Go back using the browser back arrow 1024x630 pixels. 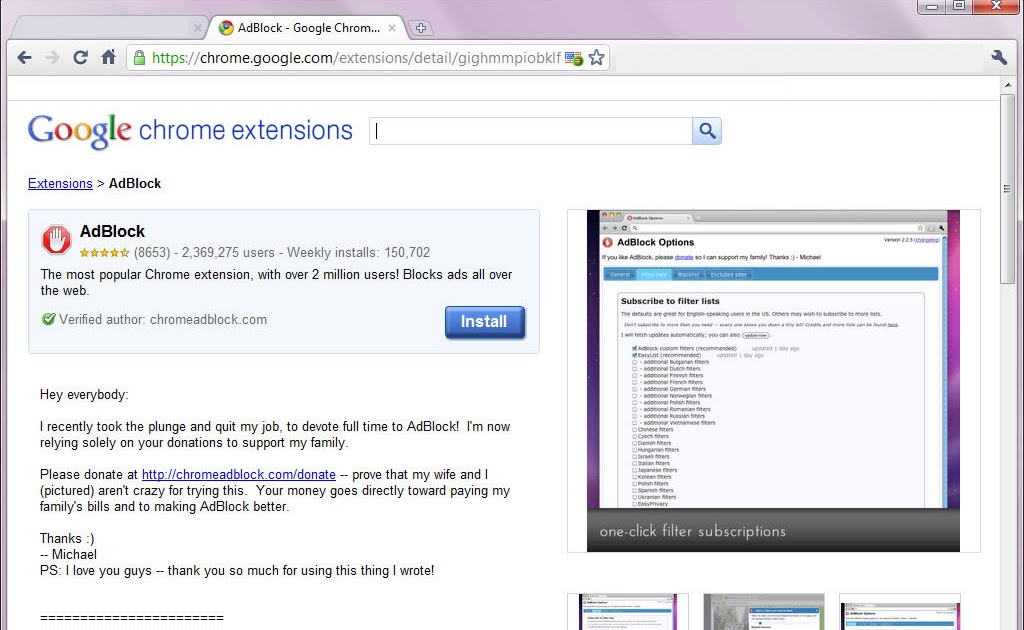click(25, 57)
